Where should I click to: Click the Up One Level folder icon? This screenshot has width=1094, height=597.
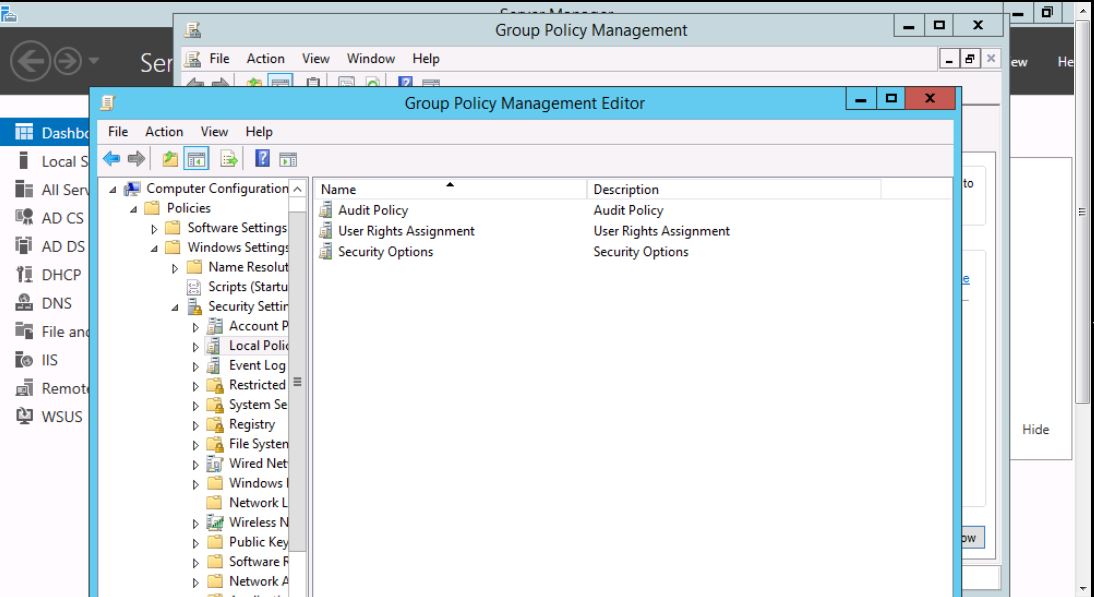[171, 158]
